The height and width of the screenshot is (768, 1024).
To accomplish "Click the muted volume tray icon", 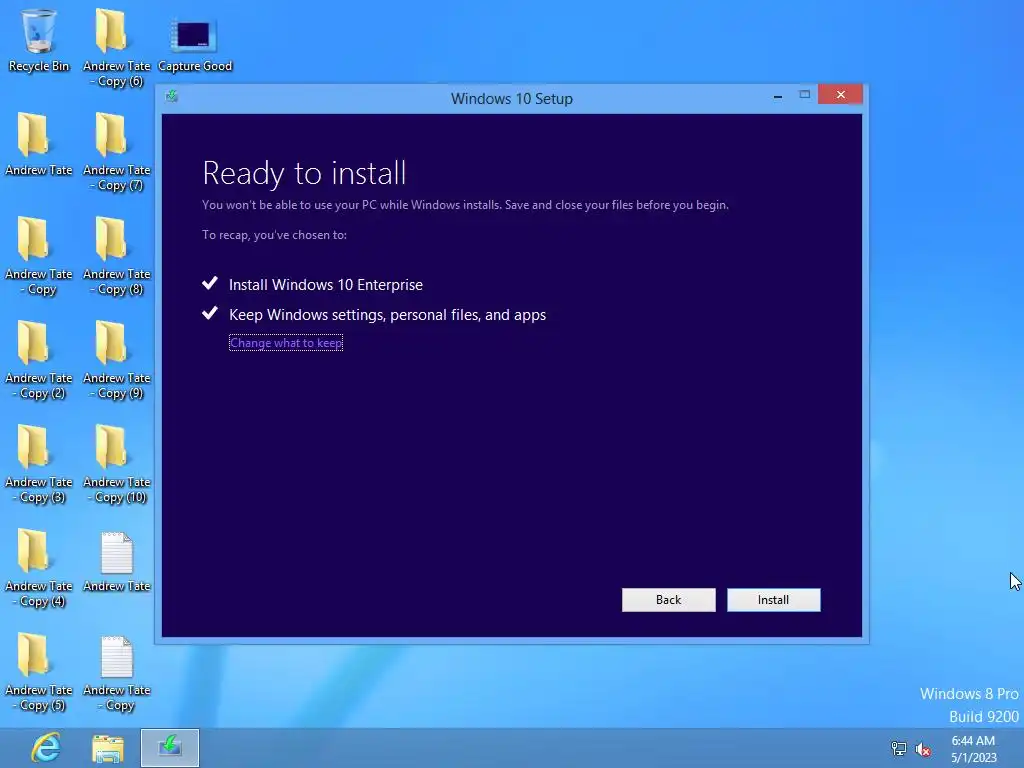I will [x=923, y=749].
